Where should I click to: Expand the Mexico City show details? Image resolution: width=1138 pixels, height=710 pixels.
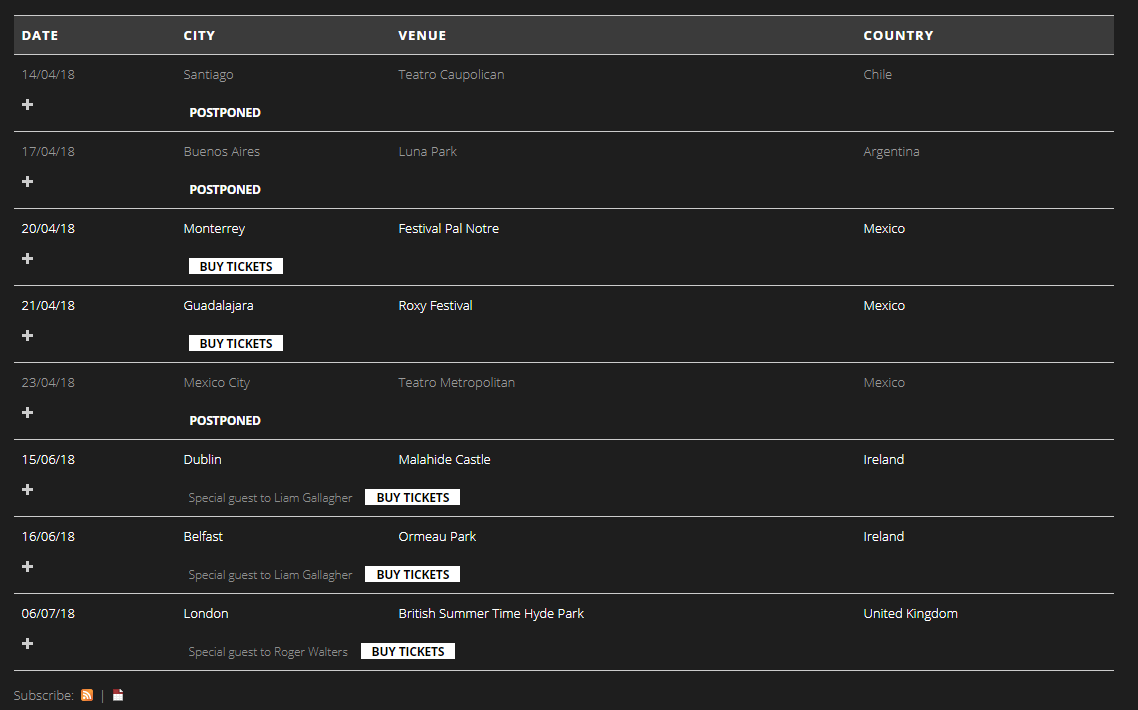pos(28,412)
